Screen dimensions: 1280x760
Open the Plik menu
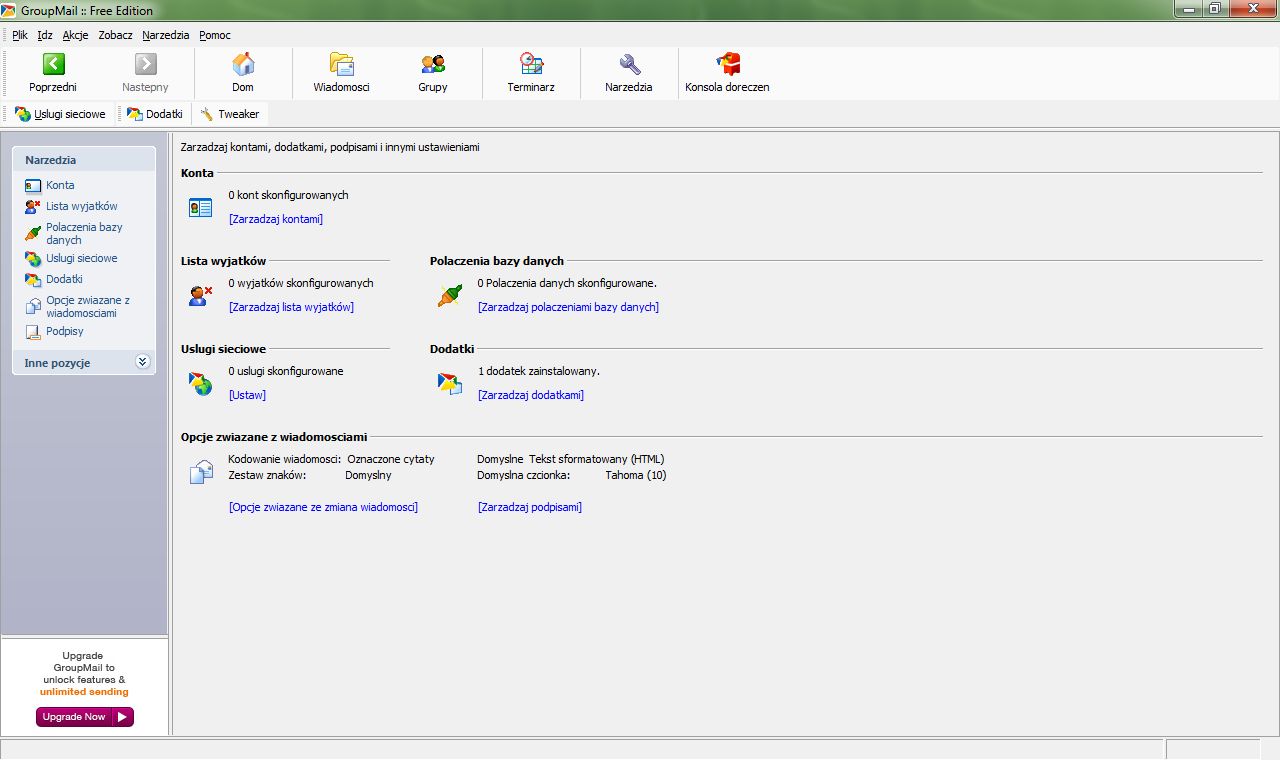coord(20,35)
